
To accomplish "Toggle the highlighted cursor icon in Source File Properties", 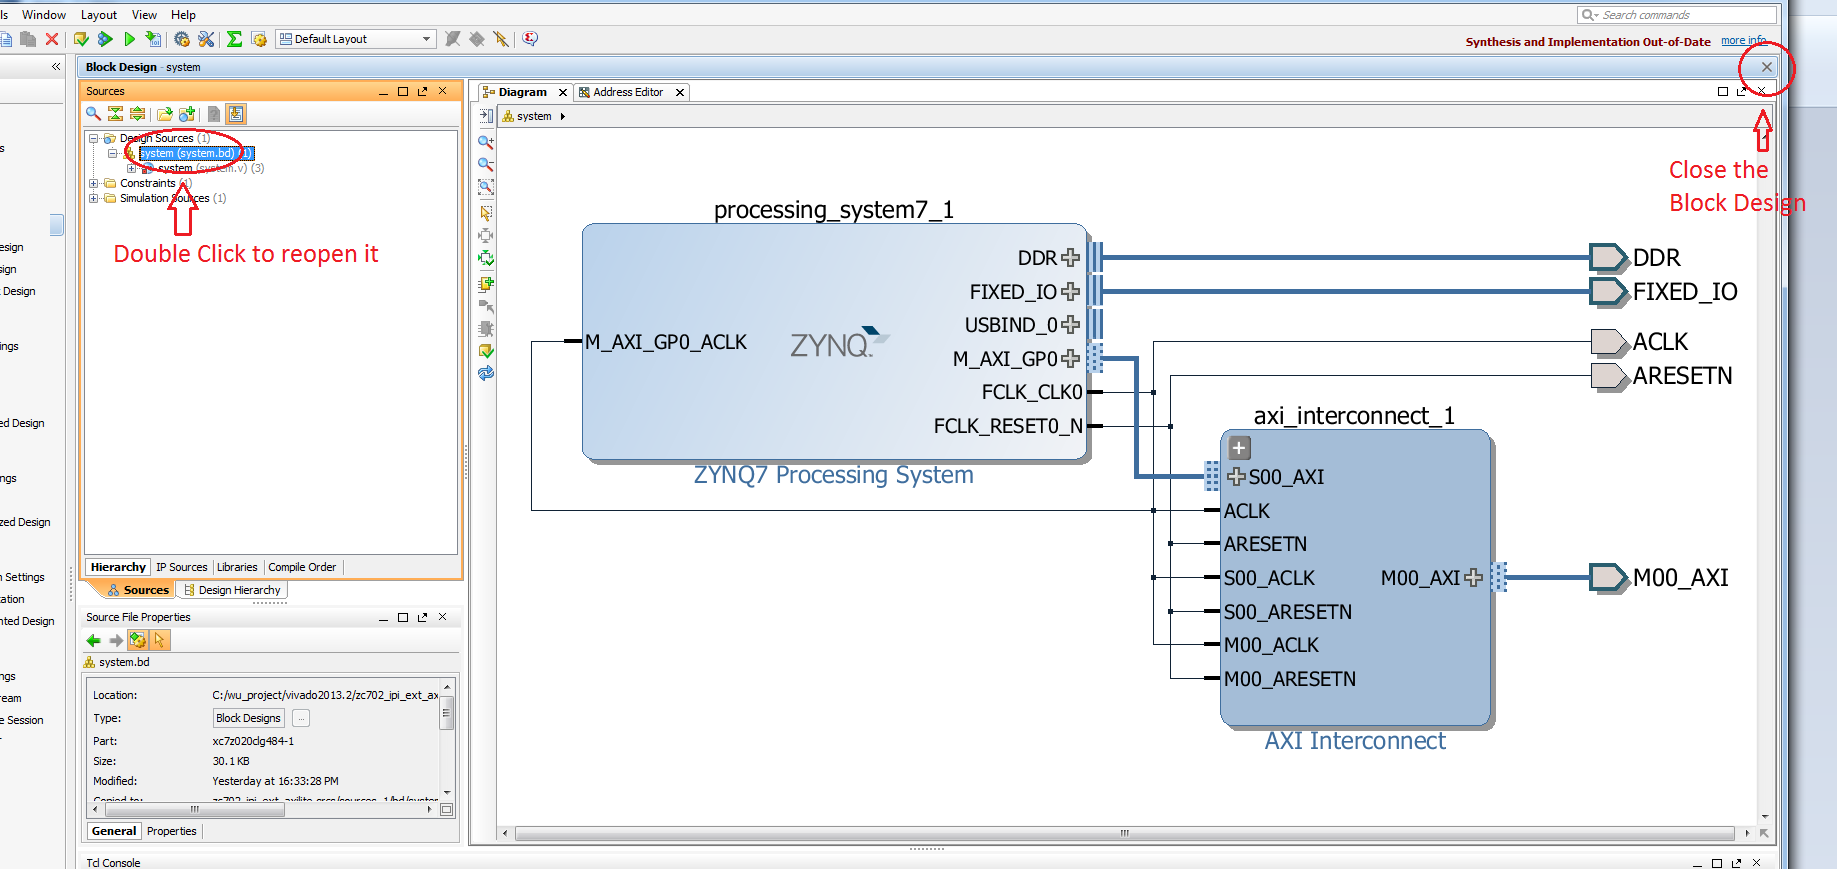I will coord(159,640).
